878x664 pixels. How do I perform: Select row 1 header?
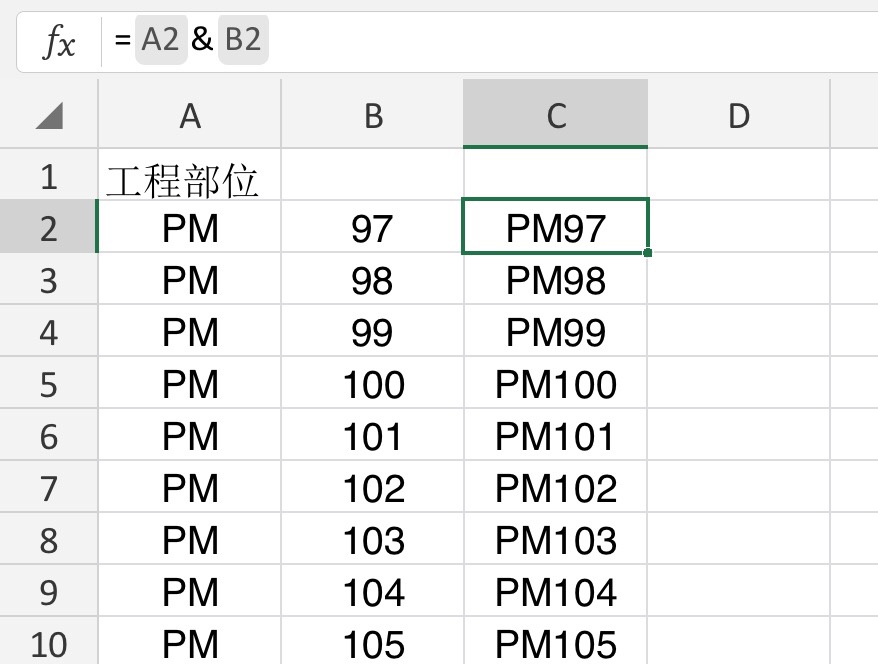pos(49,177)
